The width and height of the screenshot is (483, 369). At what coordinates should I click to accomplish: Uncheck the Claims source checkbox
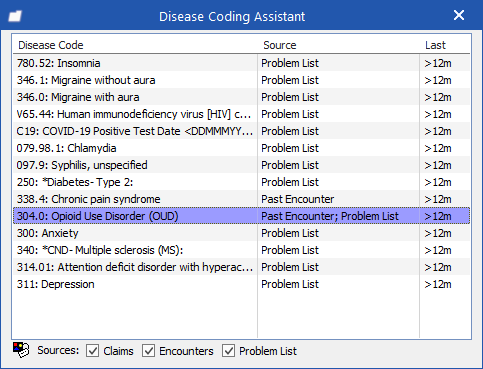[92, 351]
